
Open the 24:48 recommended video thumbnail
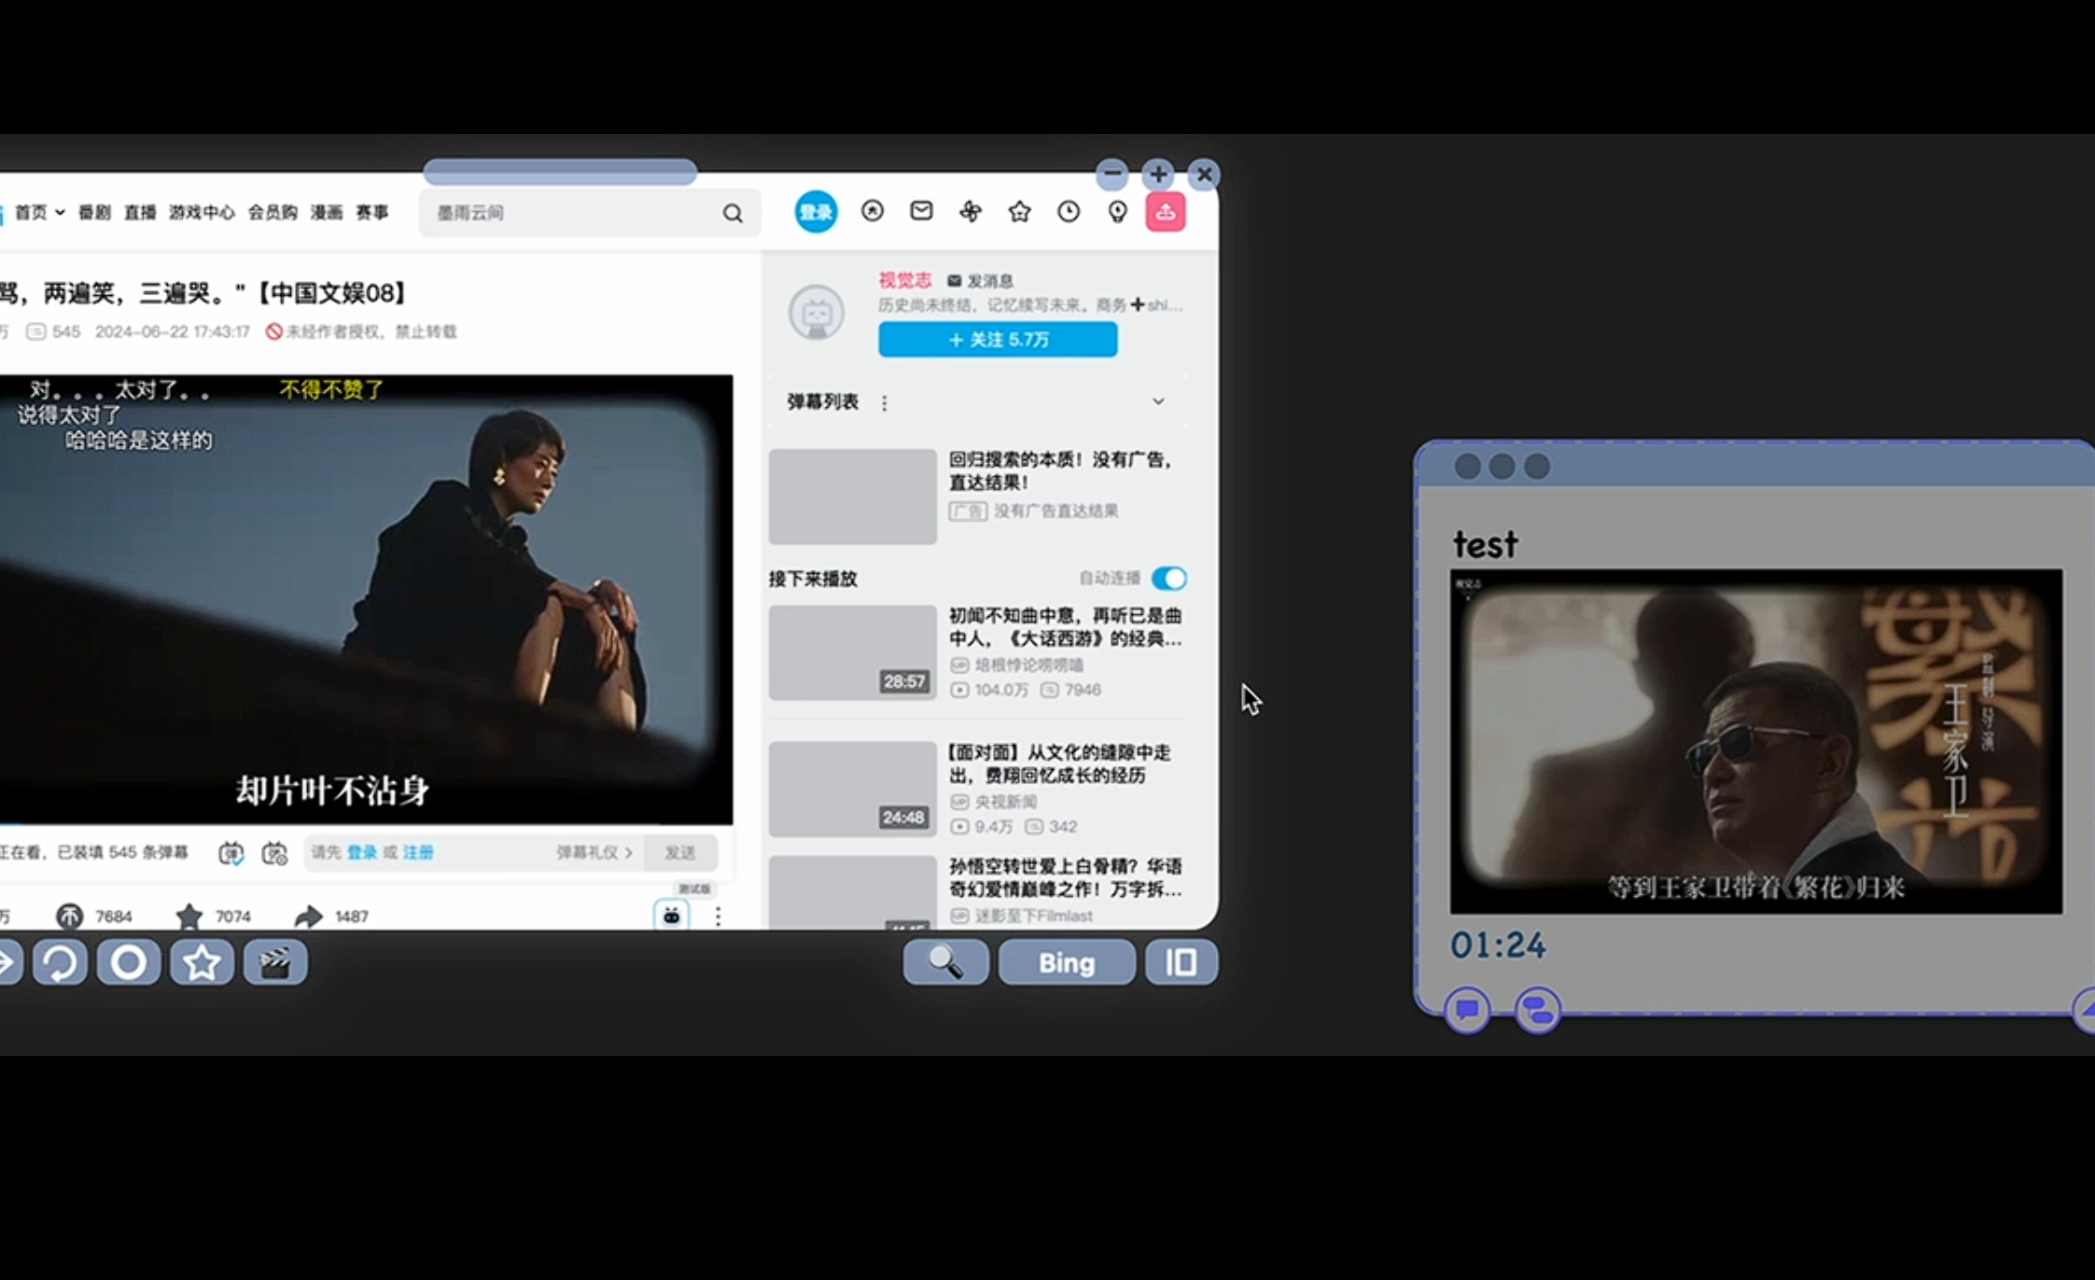click(852, 789)
